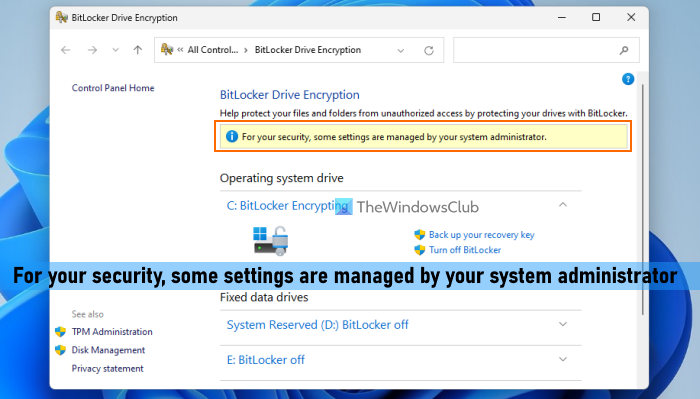700x399 pixels.
Task: Close the BitLocker Drive Encryption window
Action: (x=631, y=17)
